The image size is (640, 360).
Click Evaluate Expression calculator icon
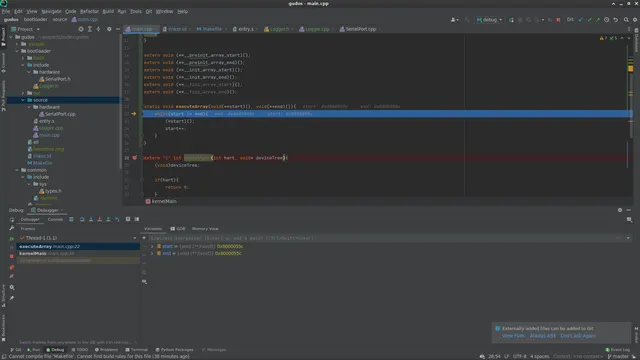tap(128, 219)
